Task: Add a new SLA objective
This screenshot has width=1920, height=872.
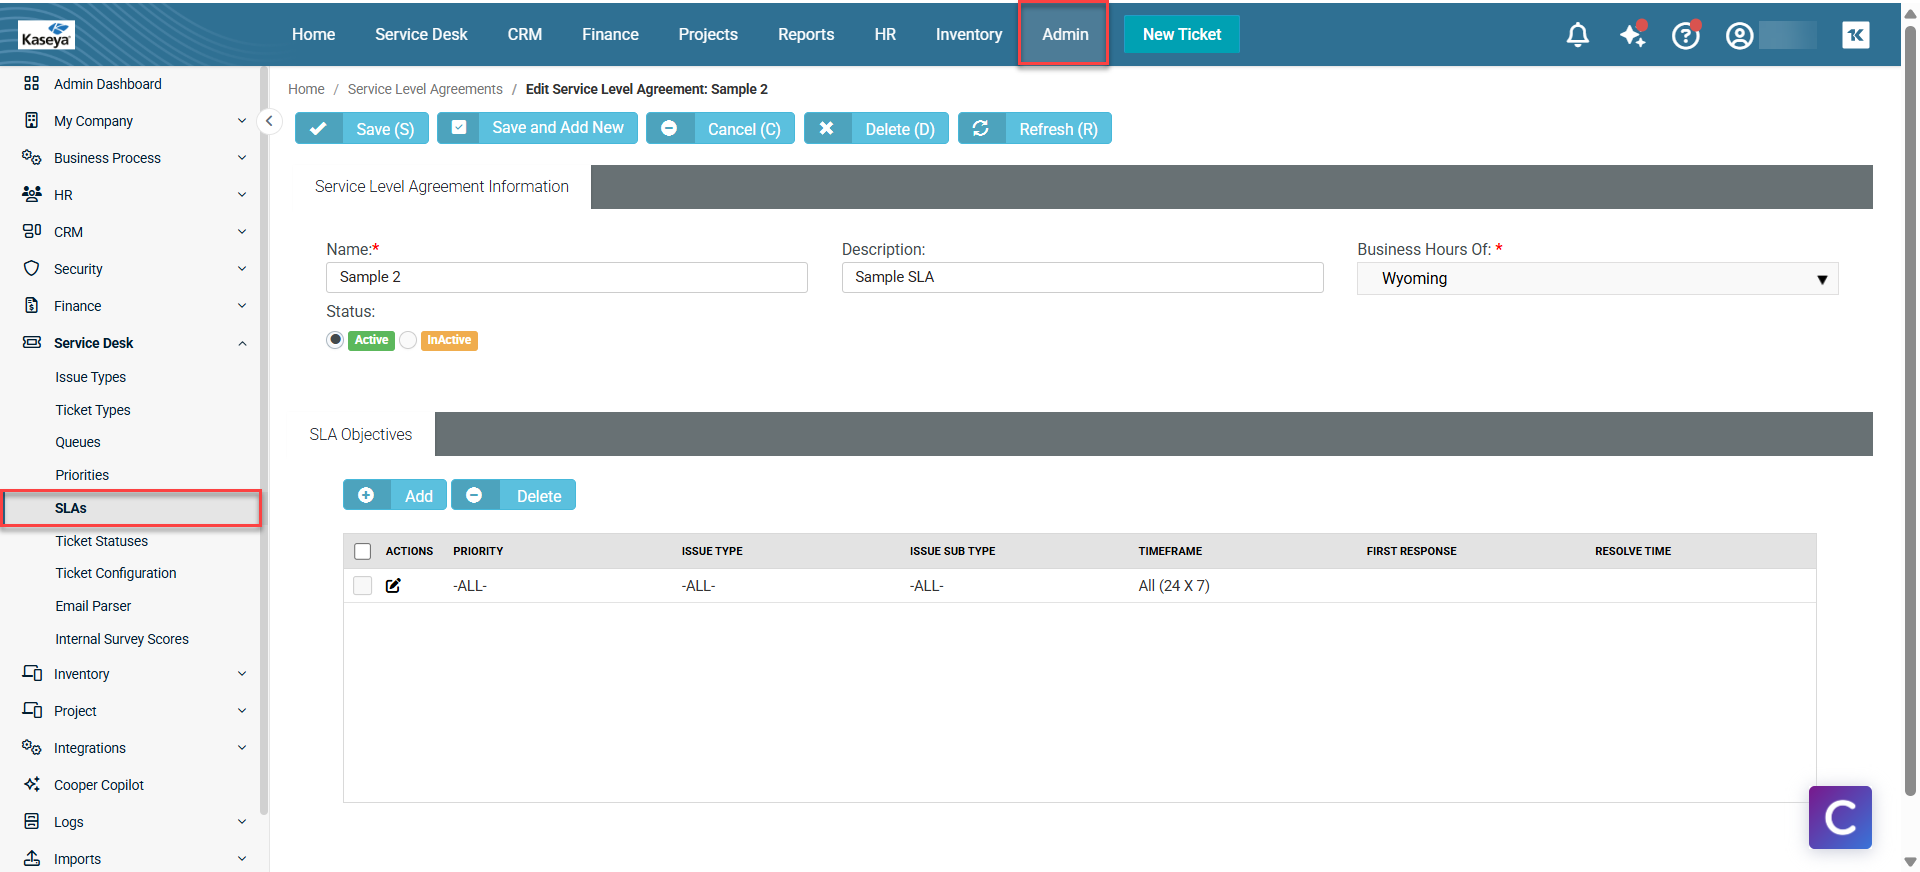Action: tap(395, 495)
